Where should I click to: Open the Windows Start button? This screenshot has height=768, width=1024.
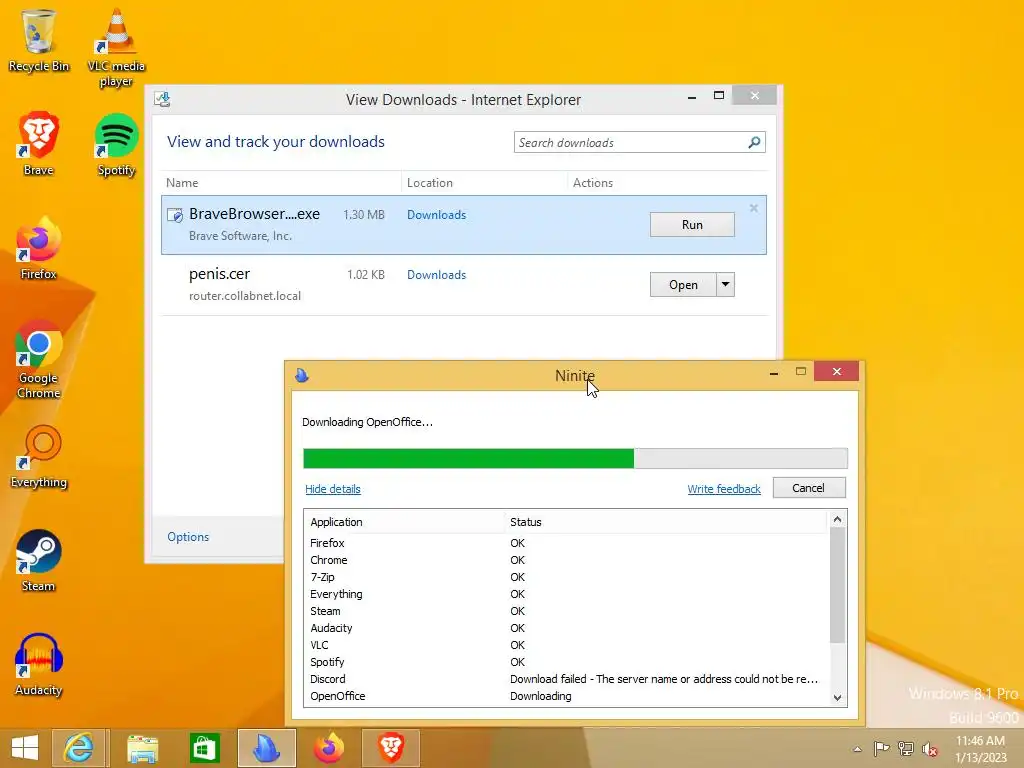[25, 748]
